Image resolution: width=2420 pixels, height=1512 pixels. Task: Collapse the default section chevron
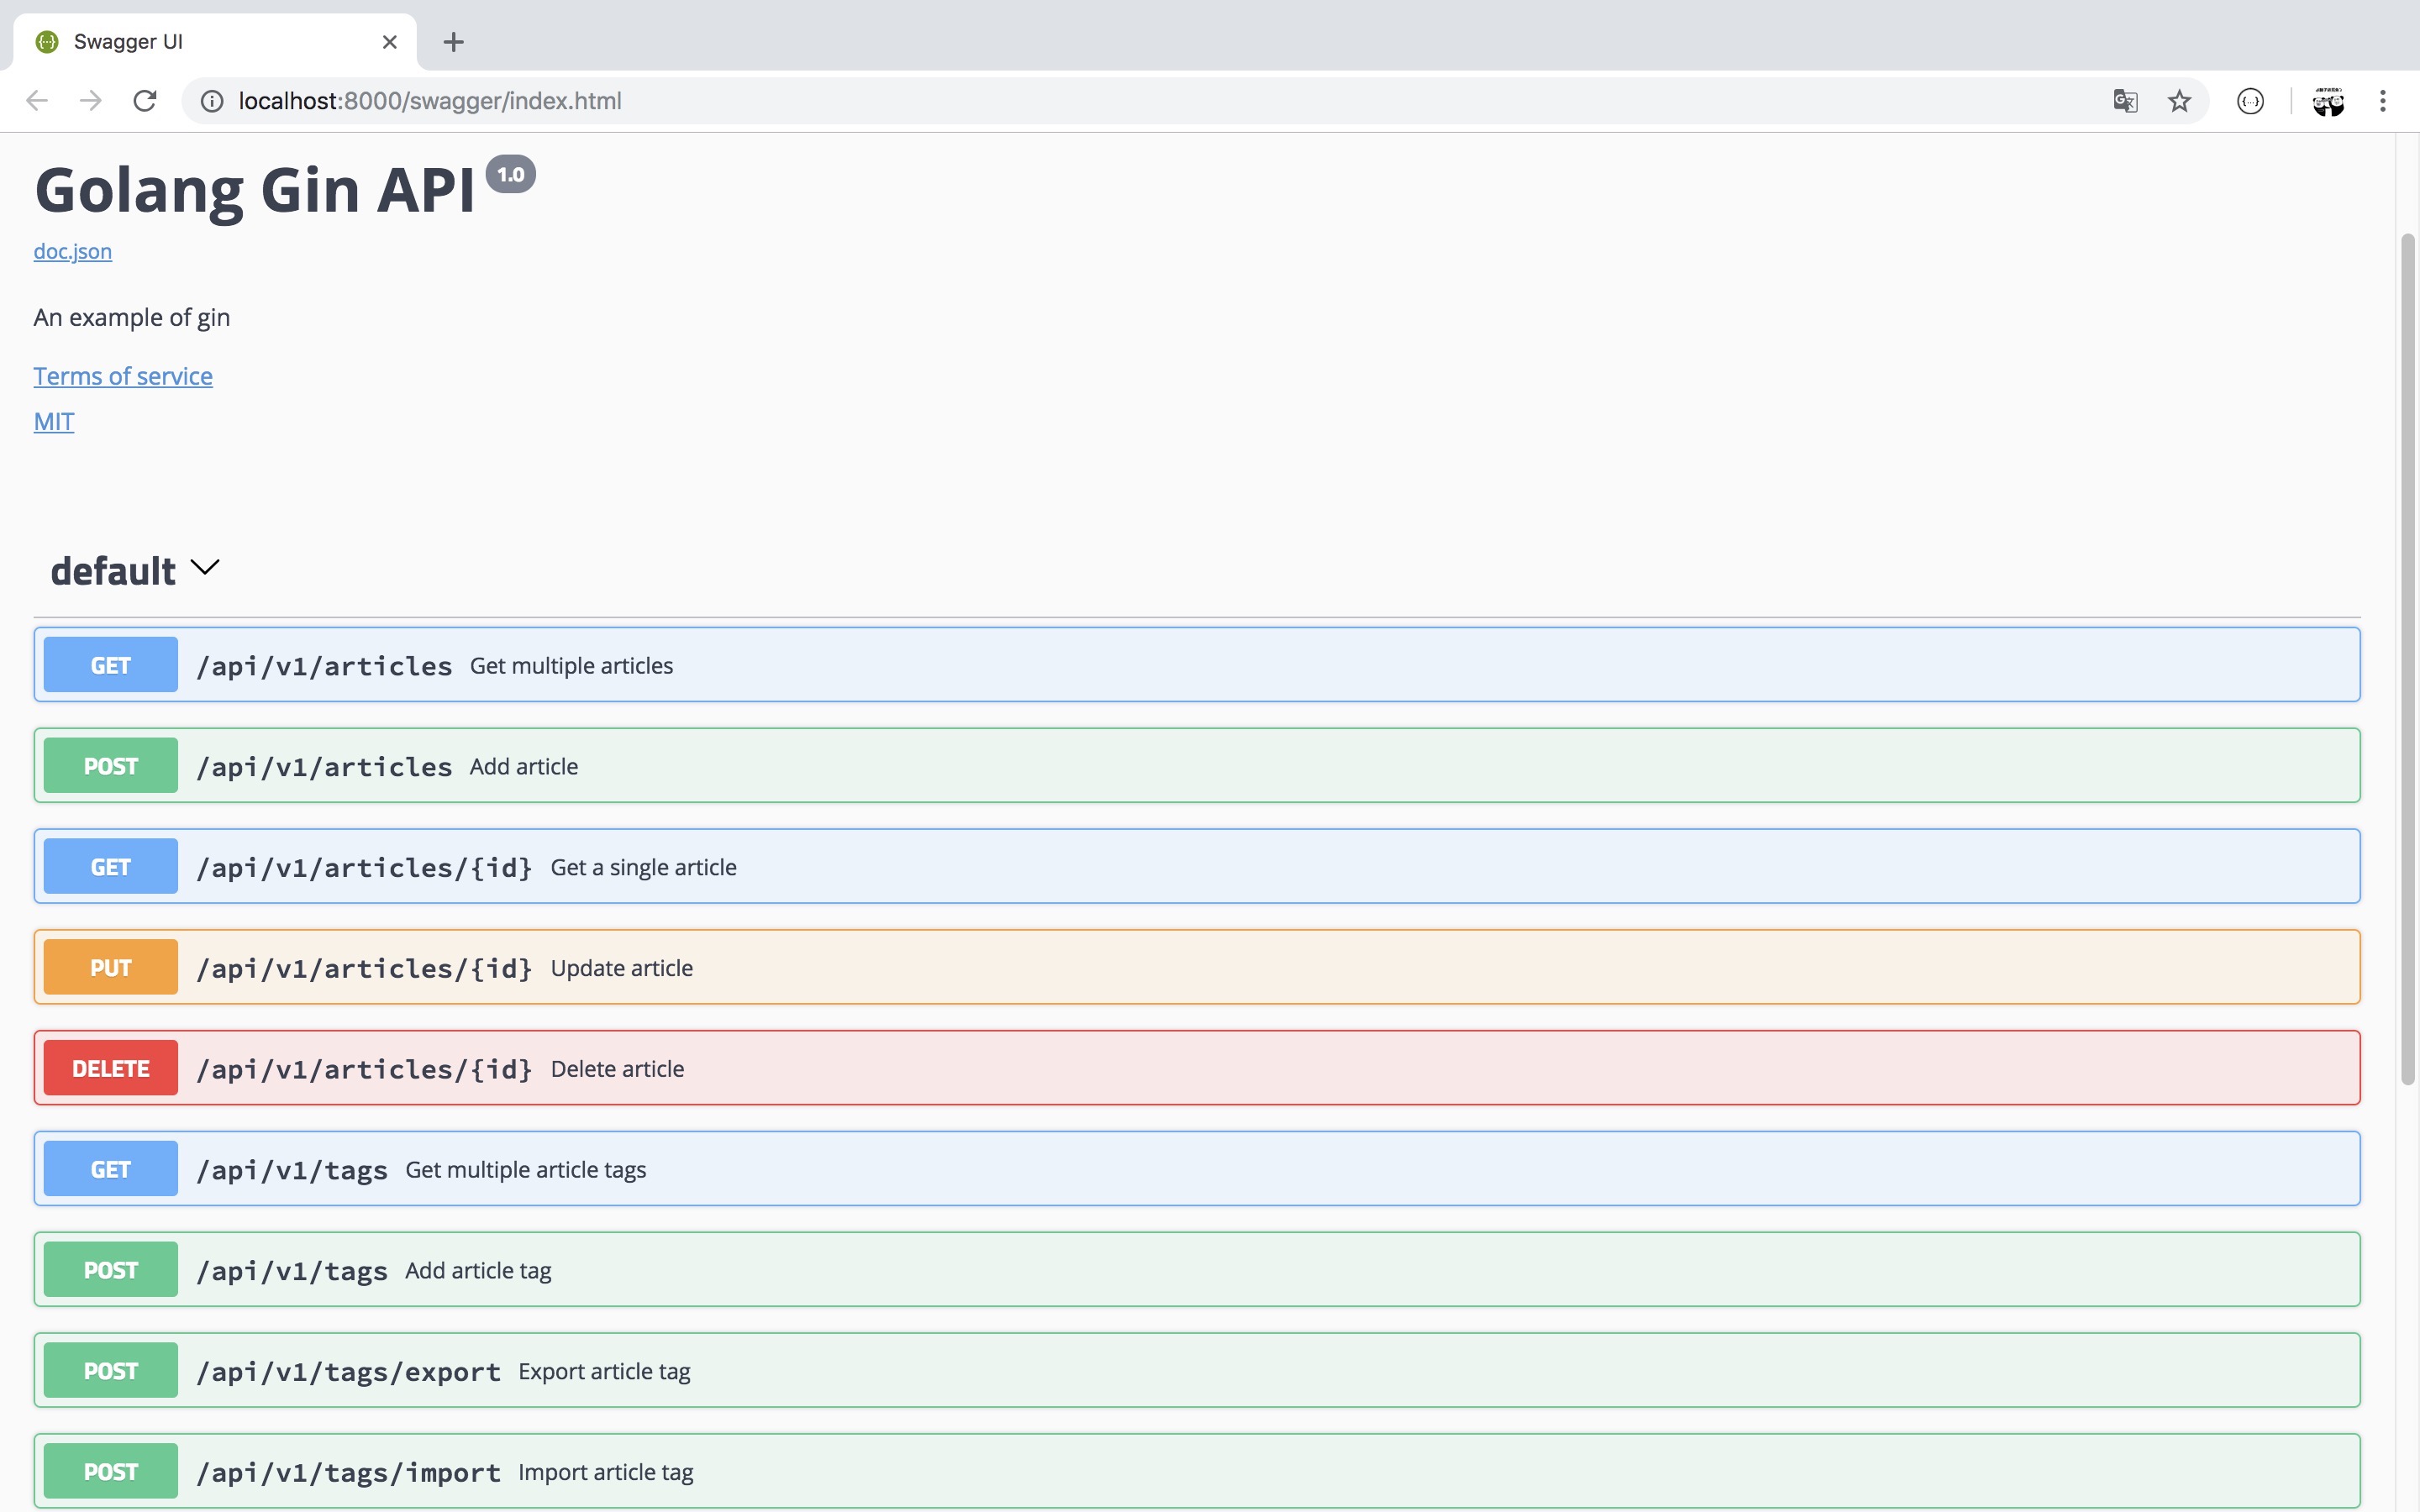(x=204, y=568)
